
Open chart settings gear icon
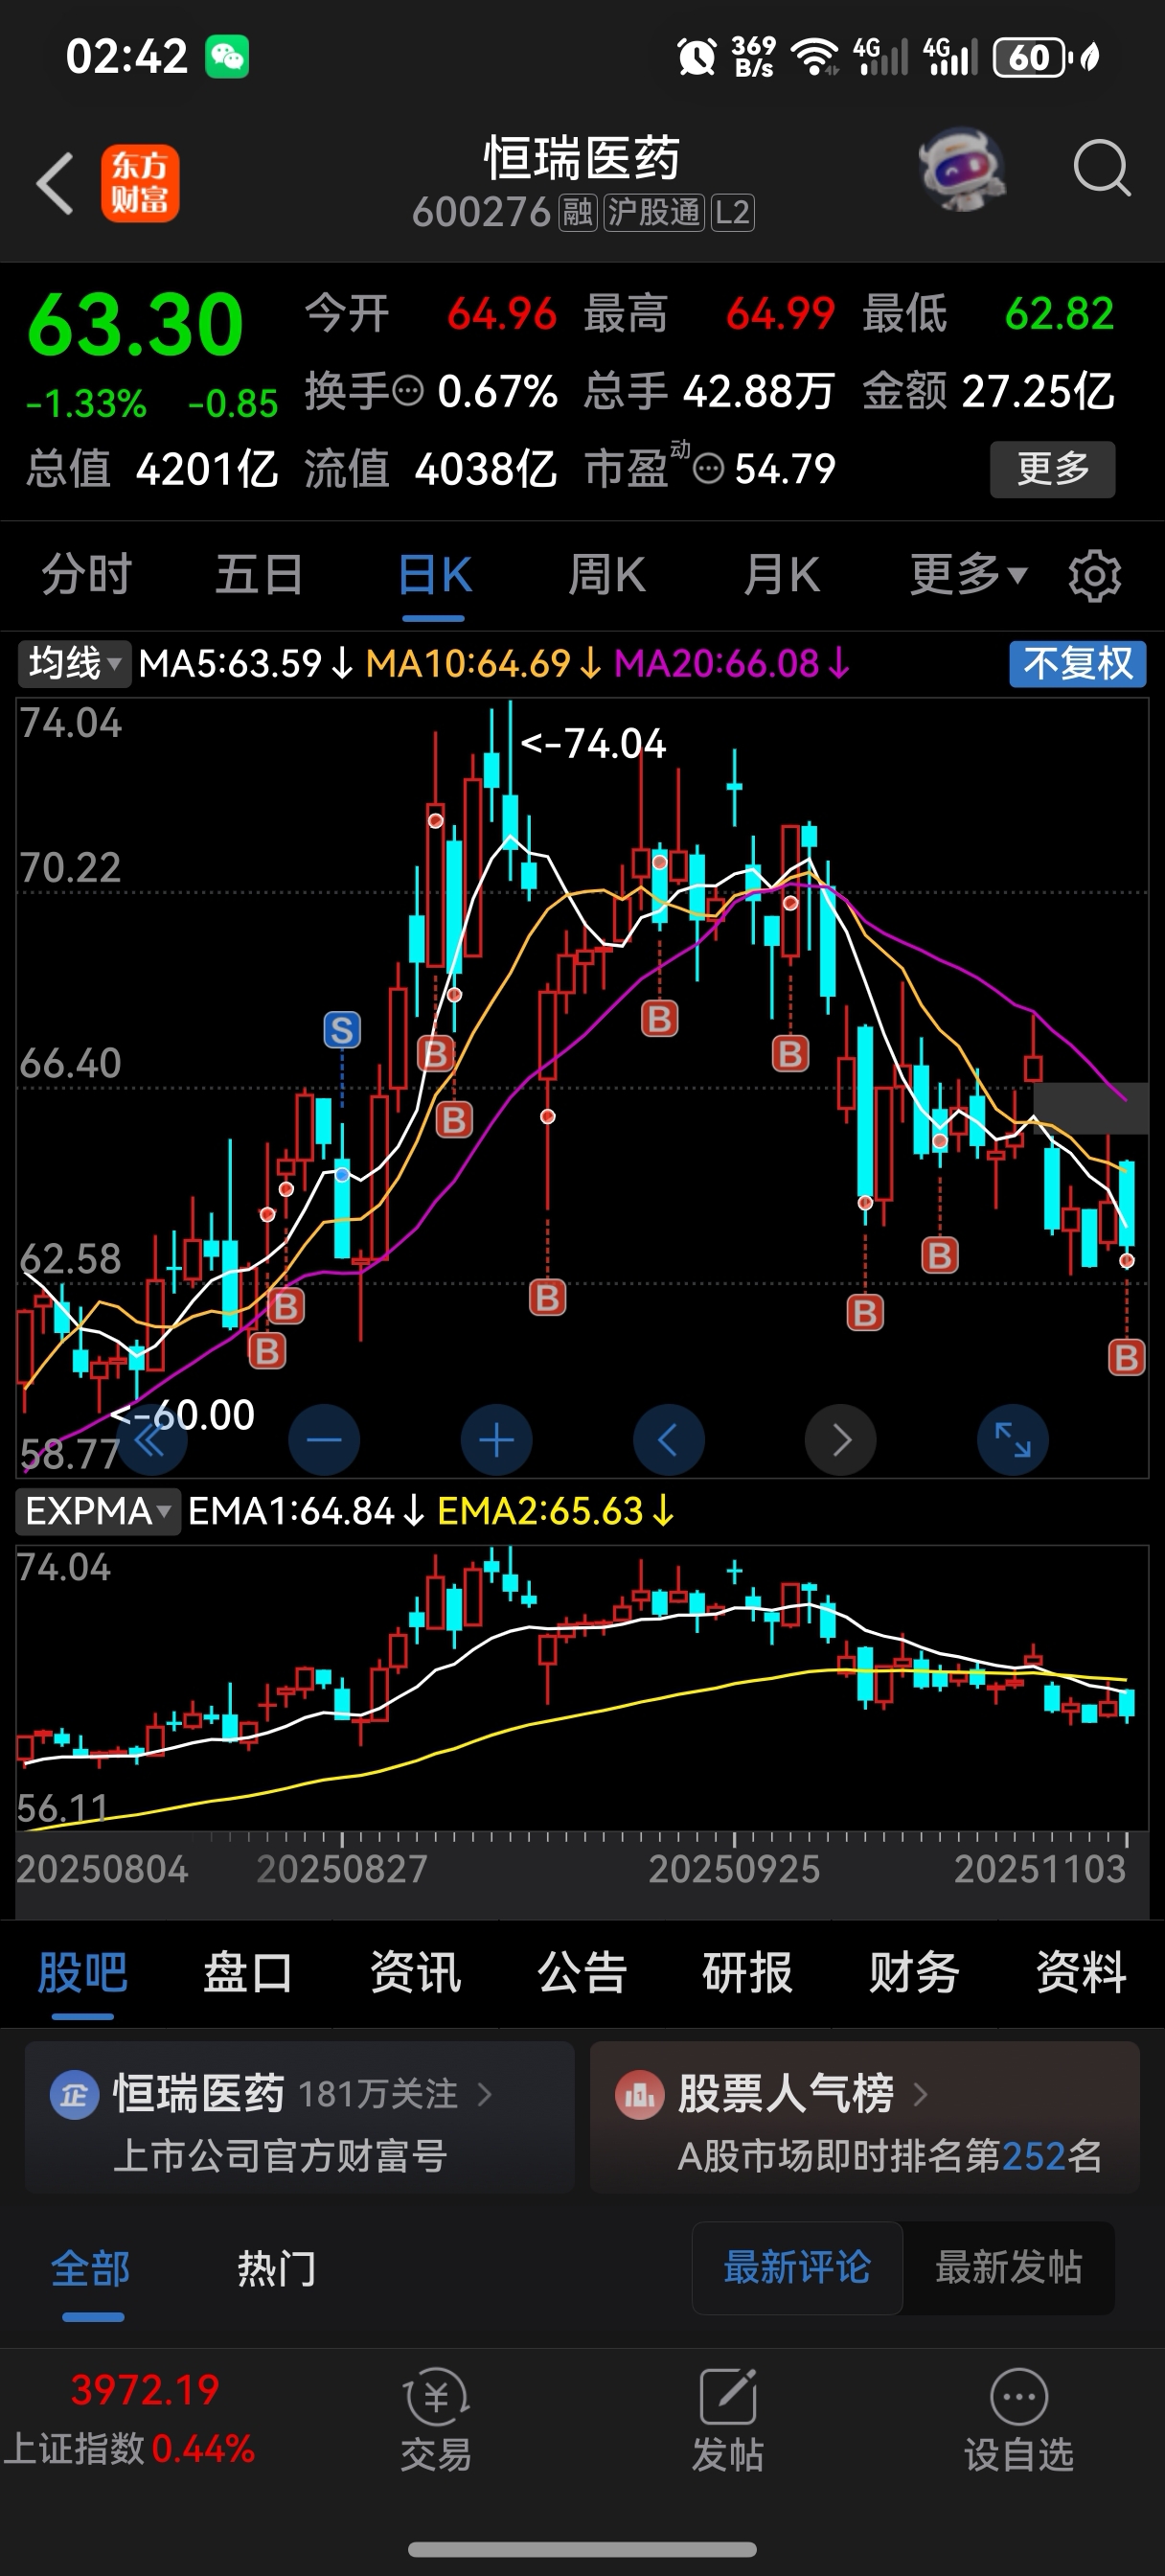[x=1094, y=575]
